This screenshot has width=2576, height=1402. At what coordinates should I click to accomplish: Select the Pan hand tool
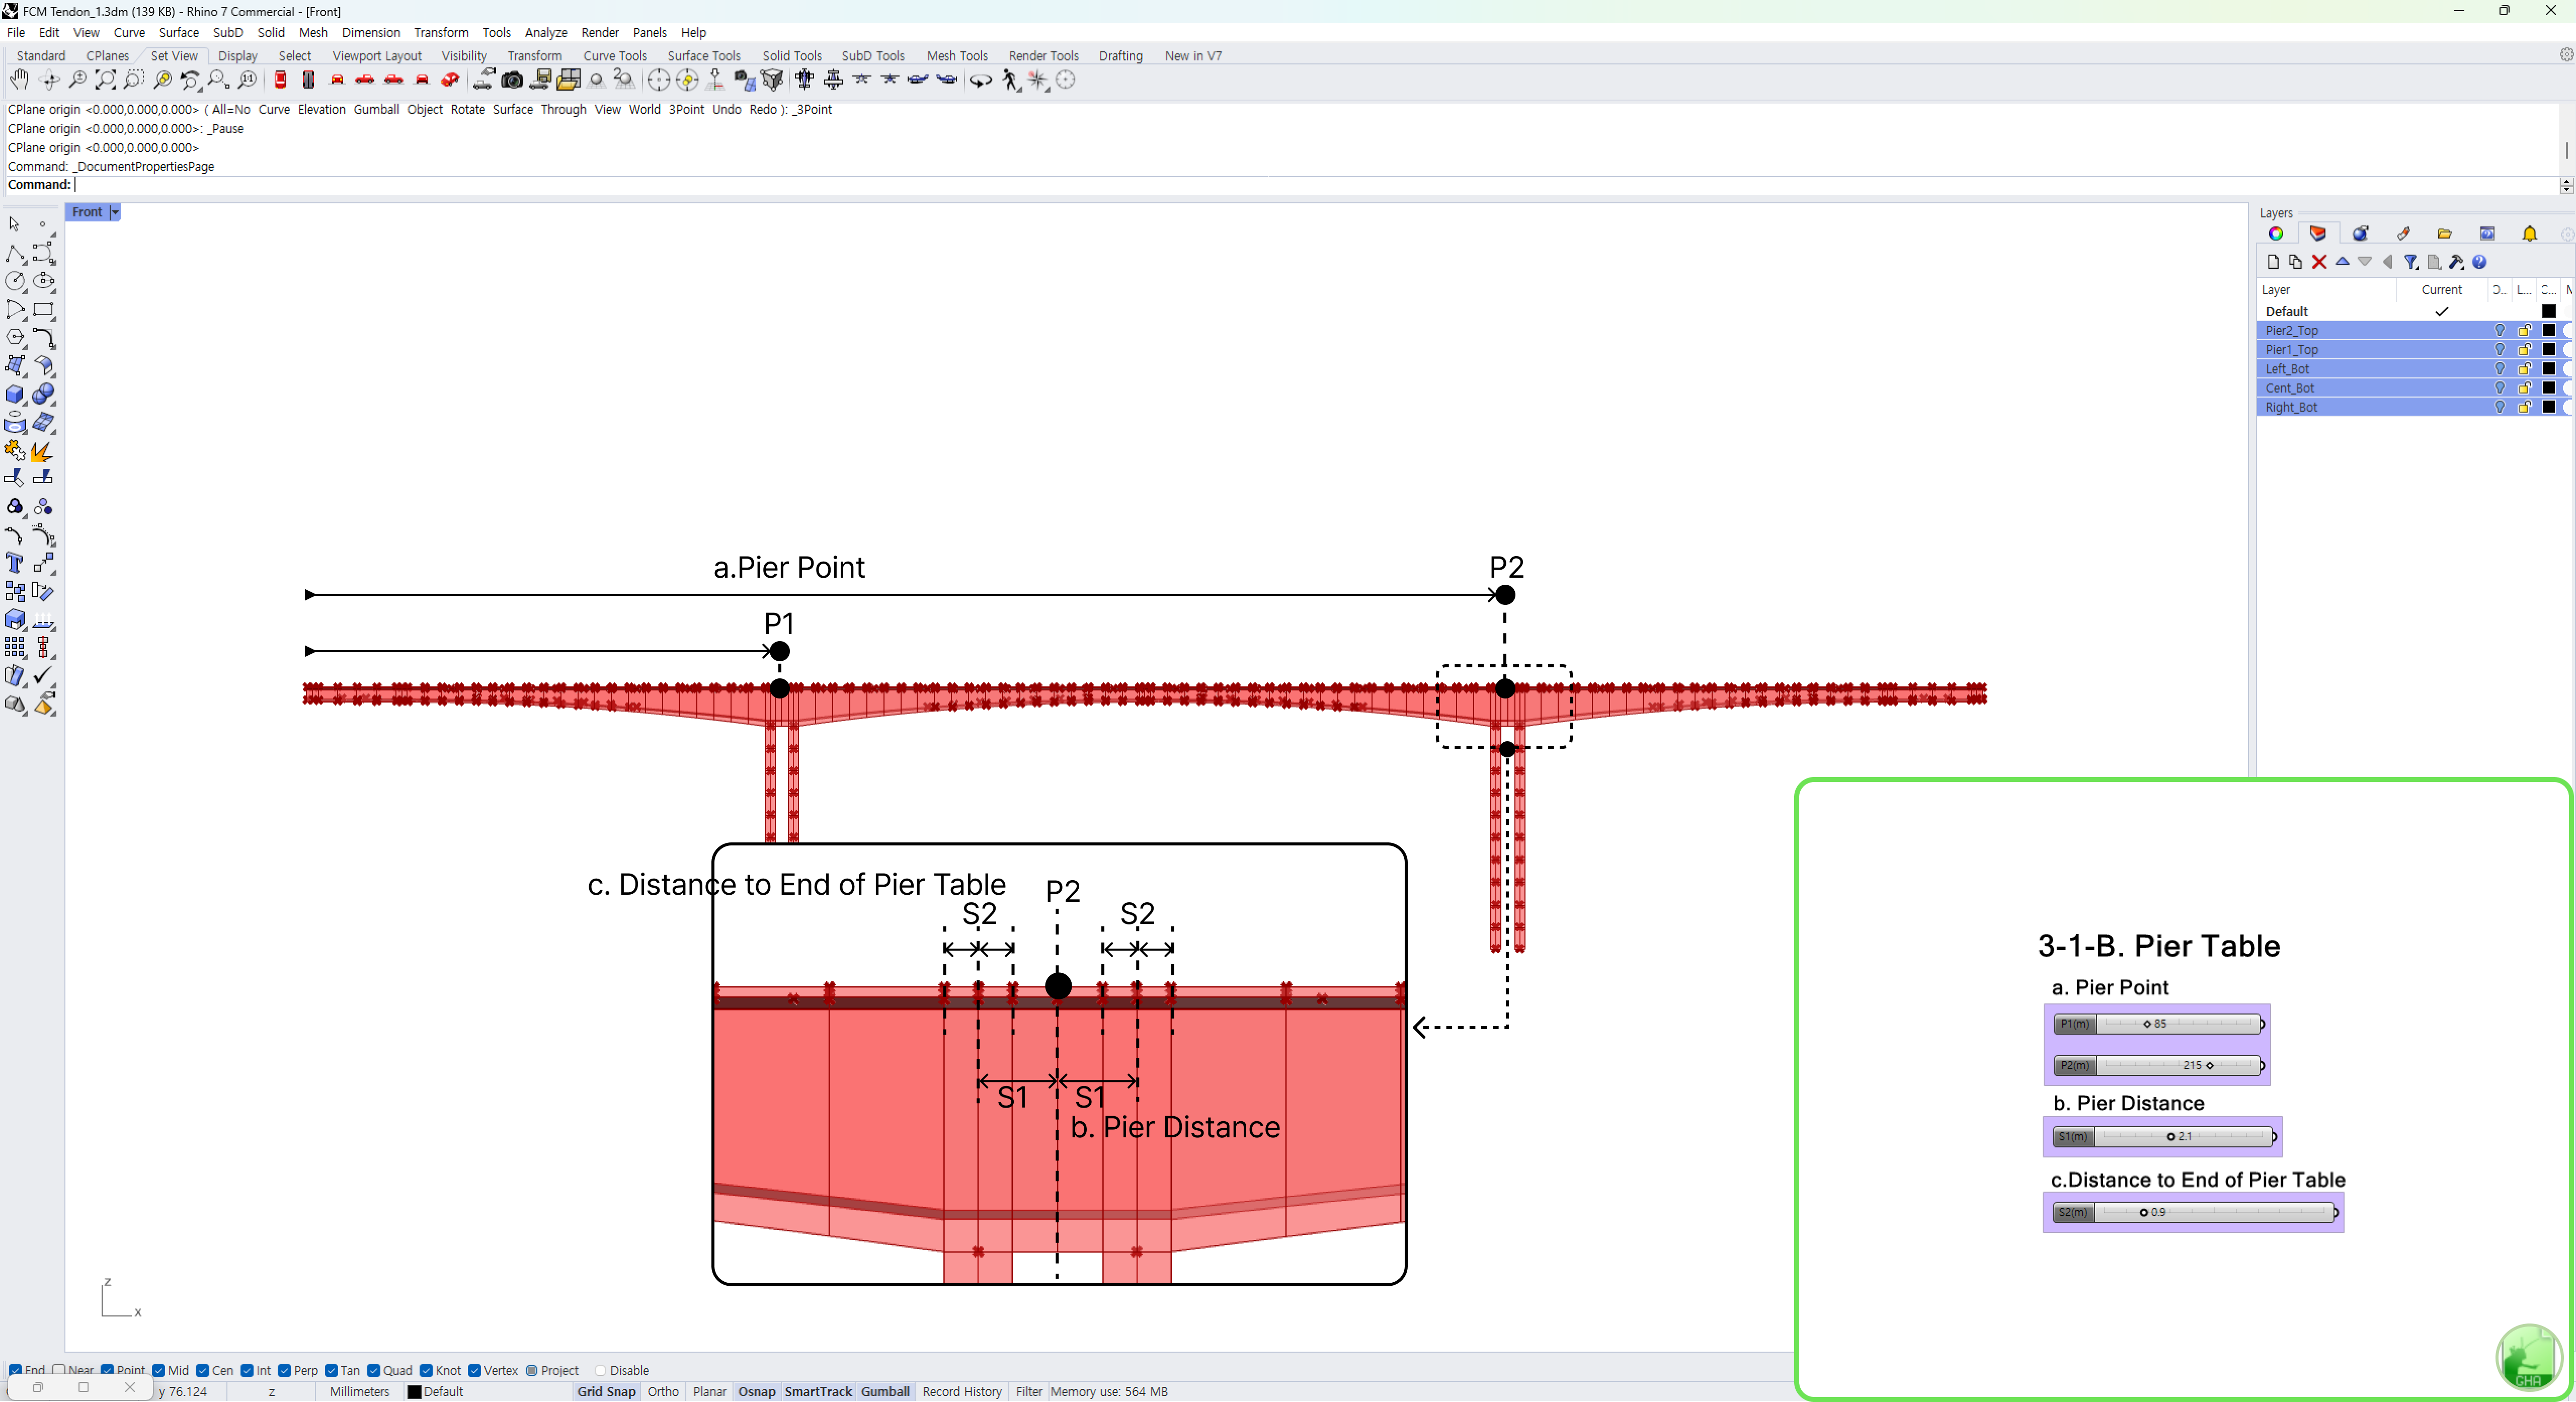click(19, 80)
